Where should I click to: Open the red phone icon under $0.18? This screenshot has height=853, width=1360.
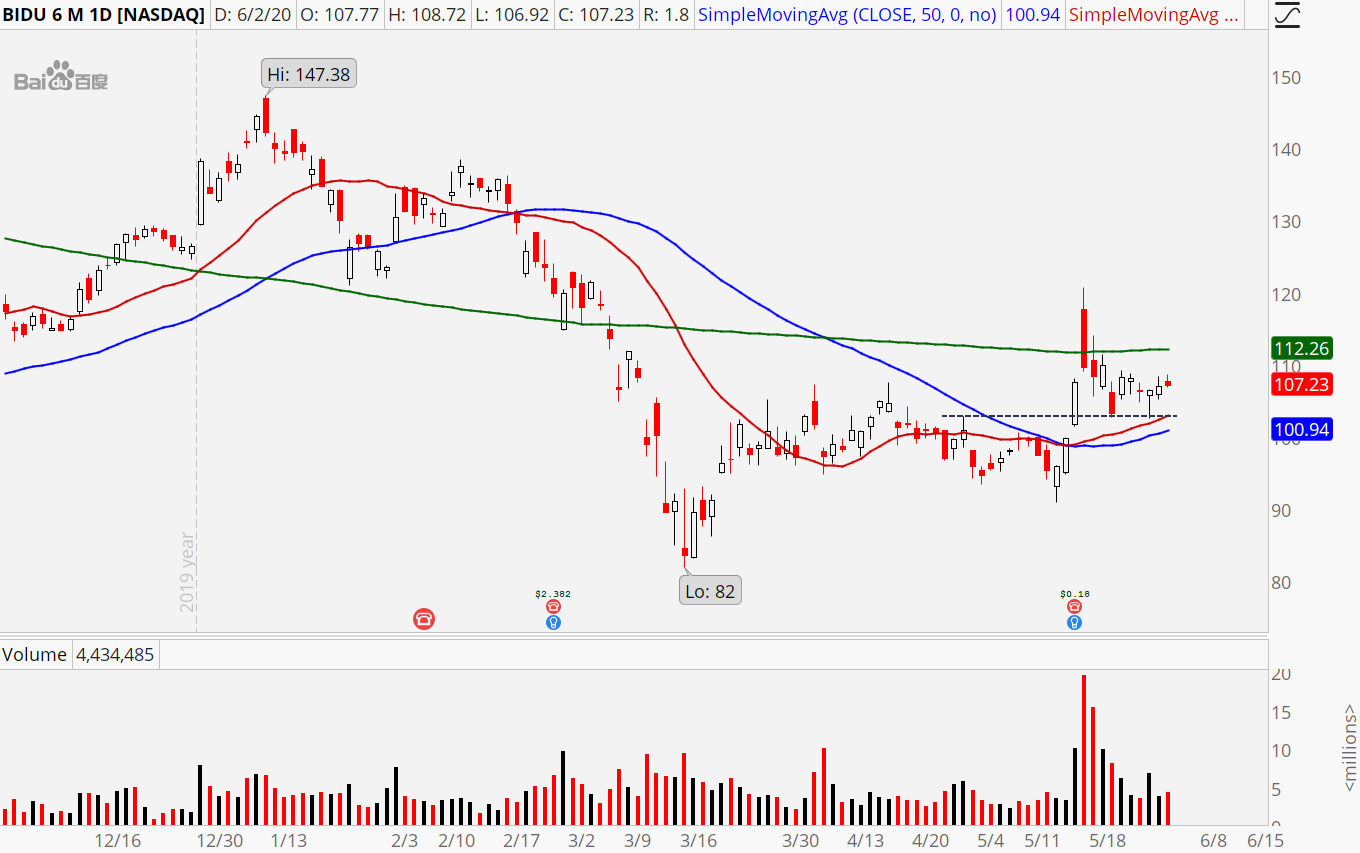click(1074, 607)
